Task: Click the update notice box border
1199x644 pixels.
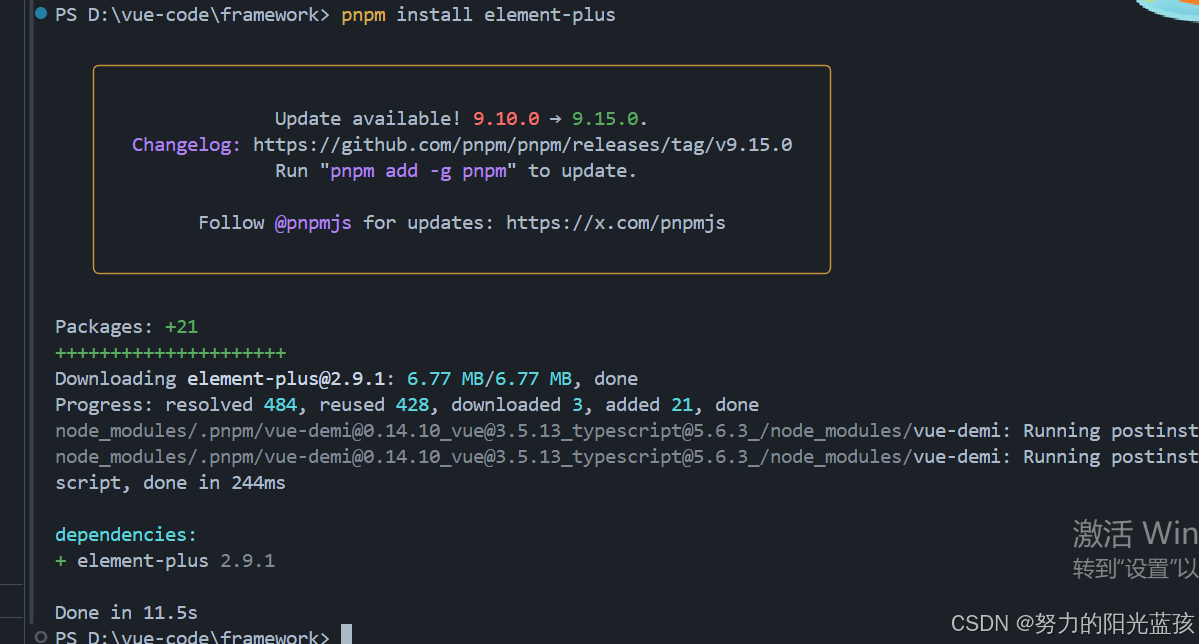Action: tap(461, 67)
